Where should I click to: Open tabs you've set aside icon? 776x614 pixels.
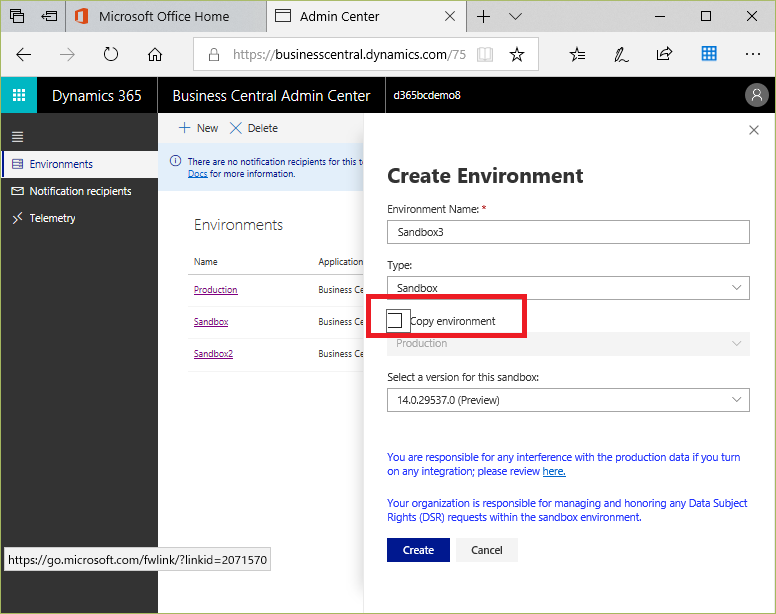[x=17, y=16]
